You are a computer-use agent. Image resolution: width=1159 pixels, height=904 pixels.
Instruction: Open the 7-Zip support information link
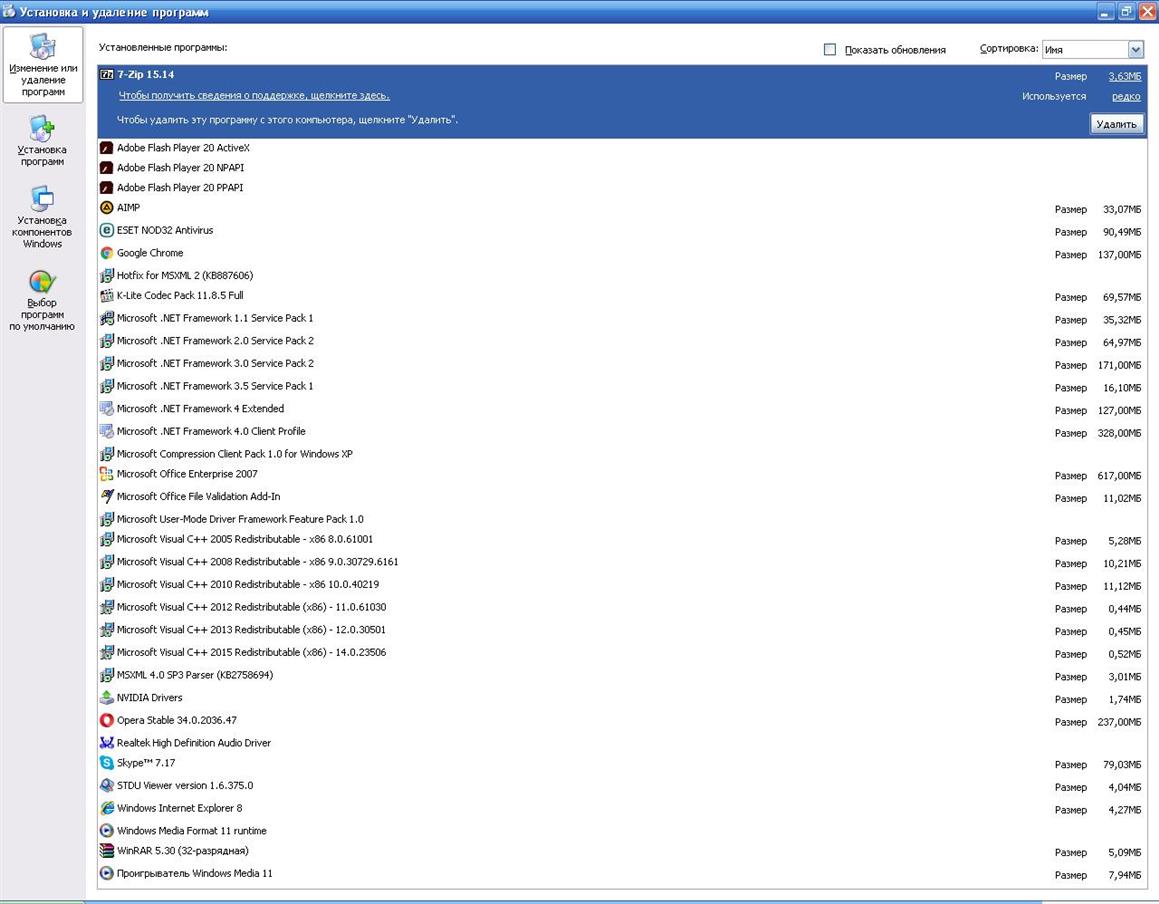(254, 95)
